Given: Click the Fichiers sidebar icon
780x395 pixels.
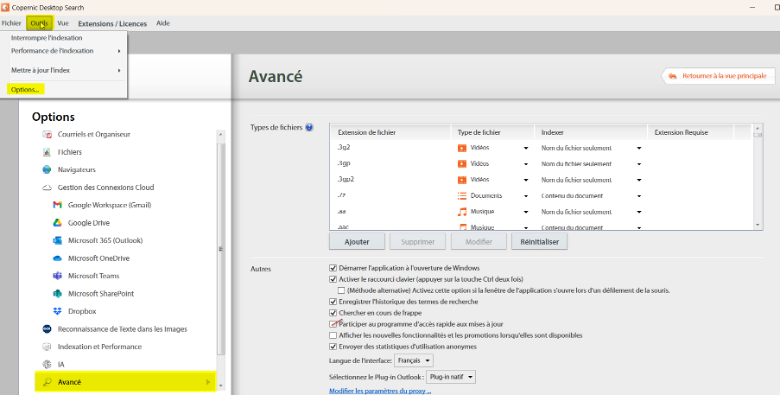Looking at the screenshot, I should click(x=47, y=152).
